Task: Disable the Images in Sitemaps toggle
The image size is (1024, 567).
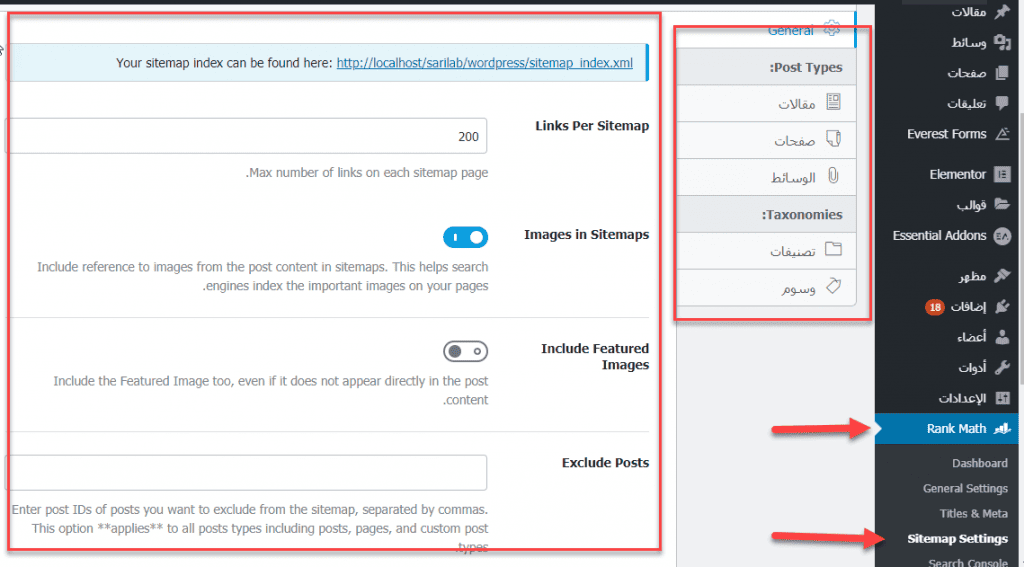Action: tap(465, 237)
